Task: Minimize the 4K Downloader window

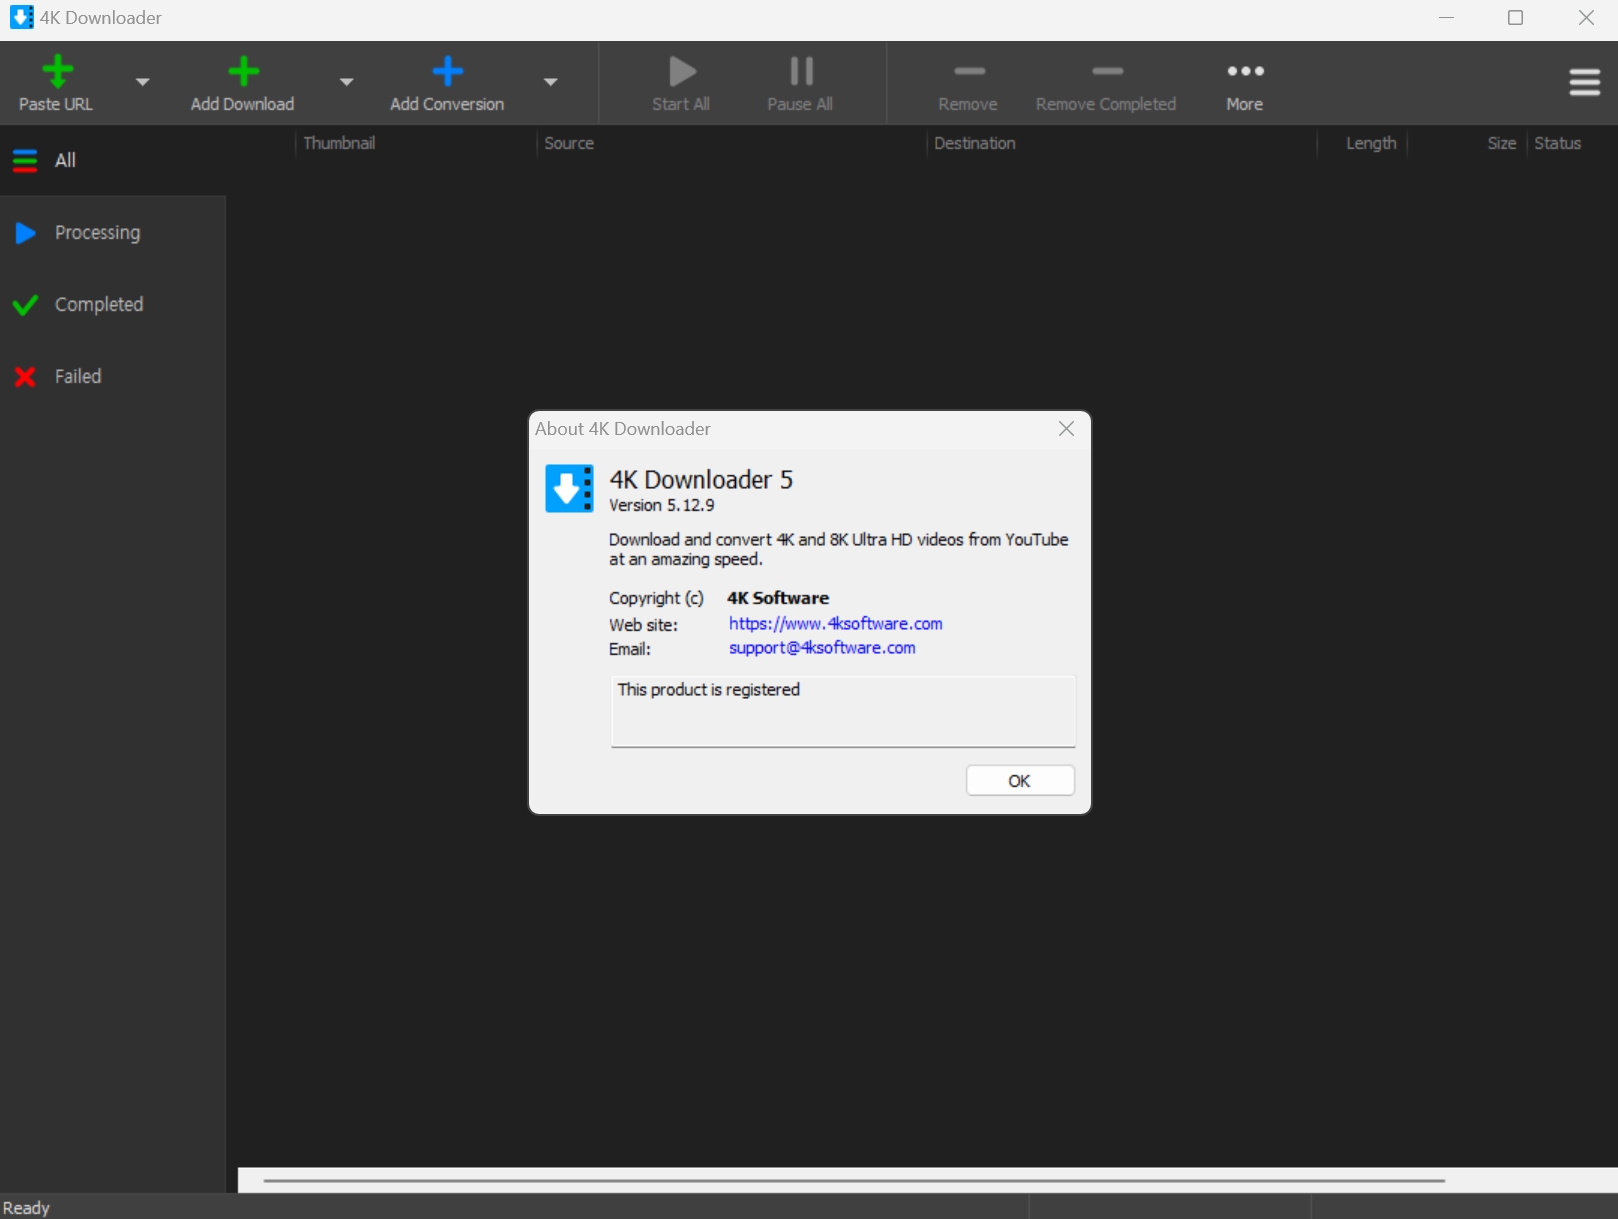Action: [x=1446, y=18]
